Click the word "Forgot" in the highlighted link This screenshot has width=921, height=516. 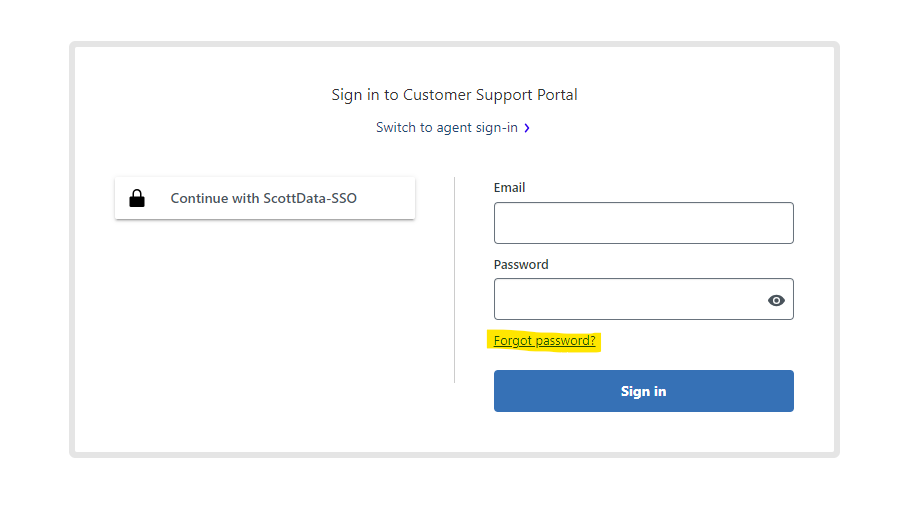click(513, 341)
